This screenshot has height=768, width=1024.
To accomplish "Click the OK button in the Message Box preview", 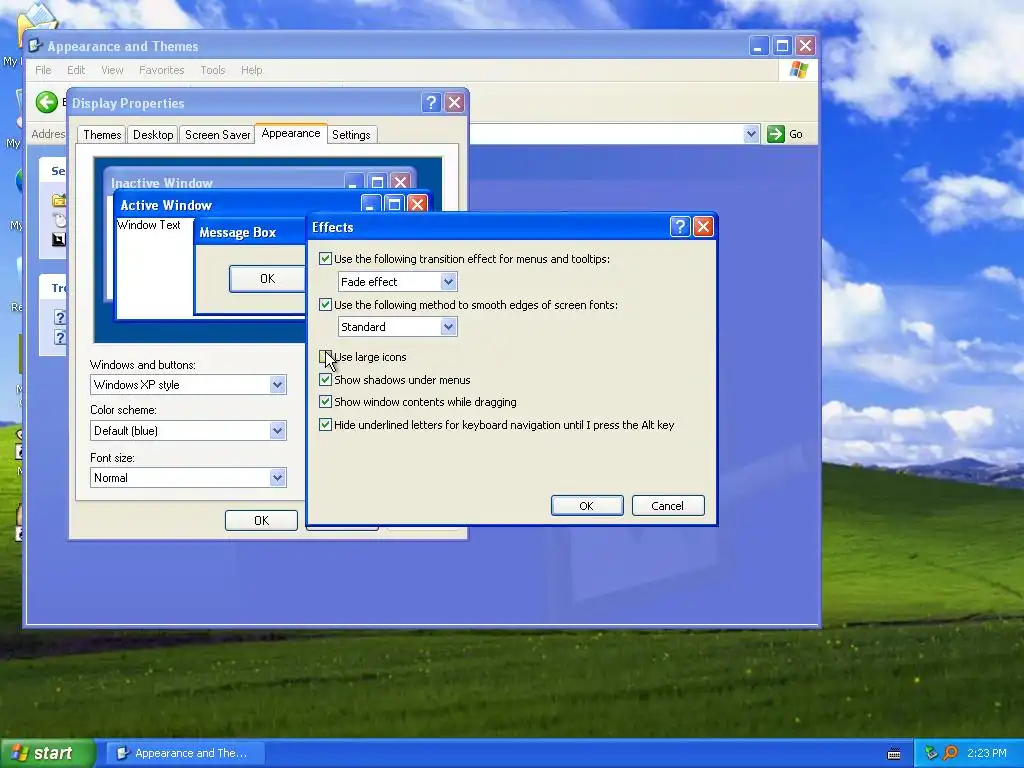I will (267, 279).
